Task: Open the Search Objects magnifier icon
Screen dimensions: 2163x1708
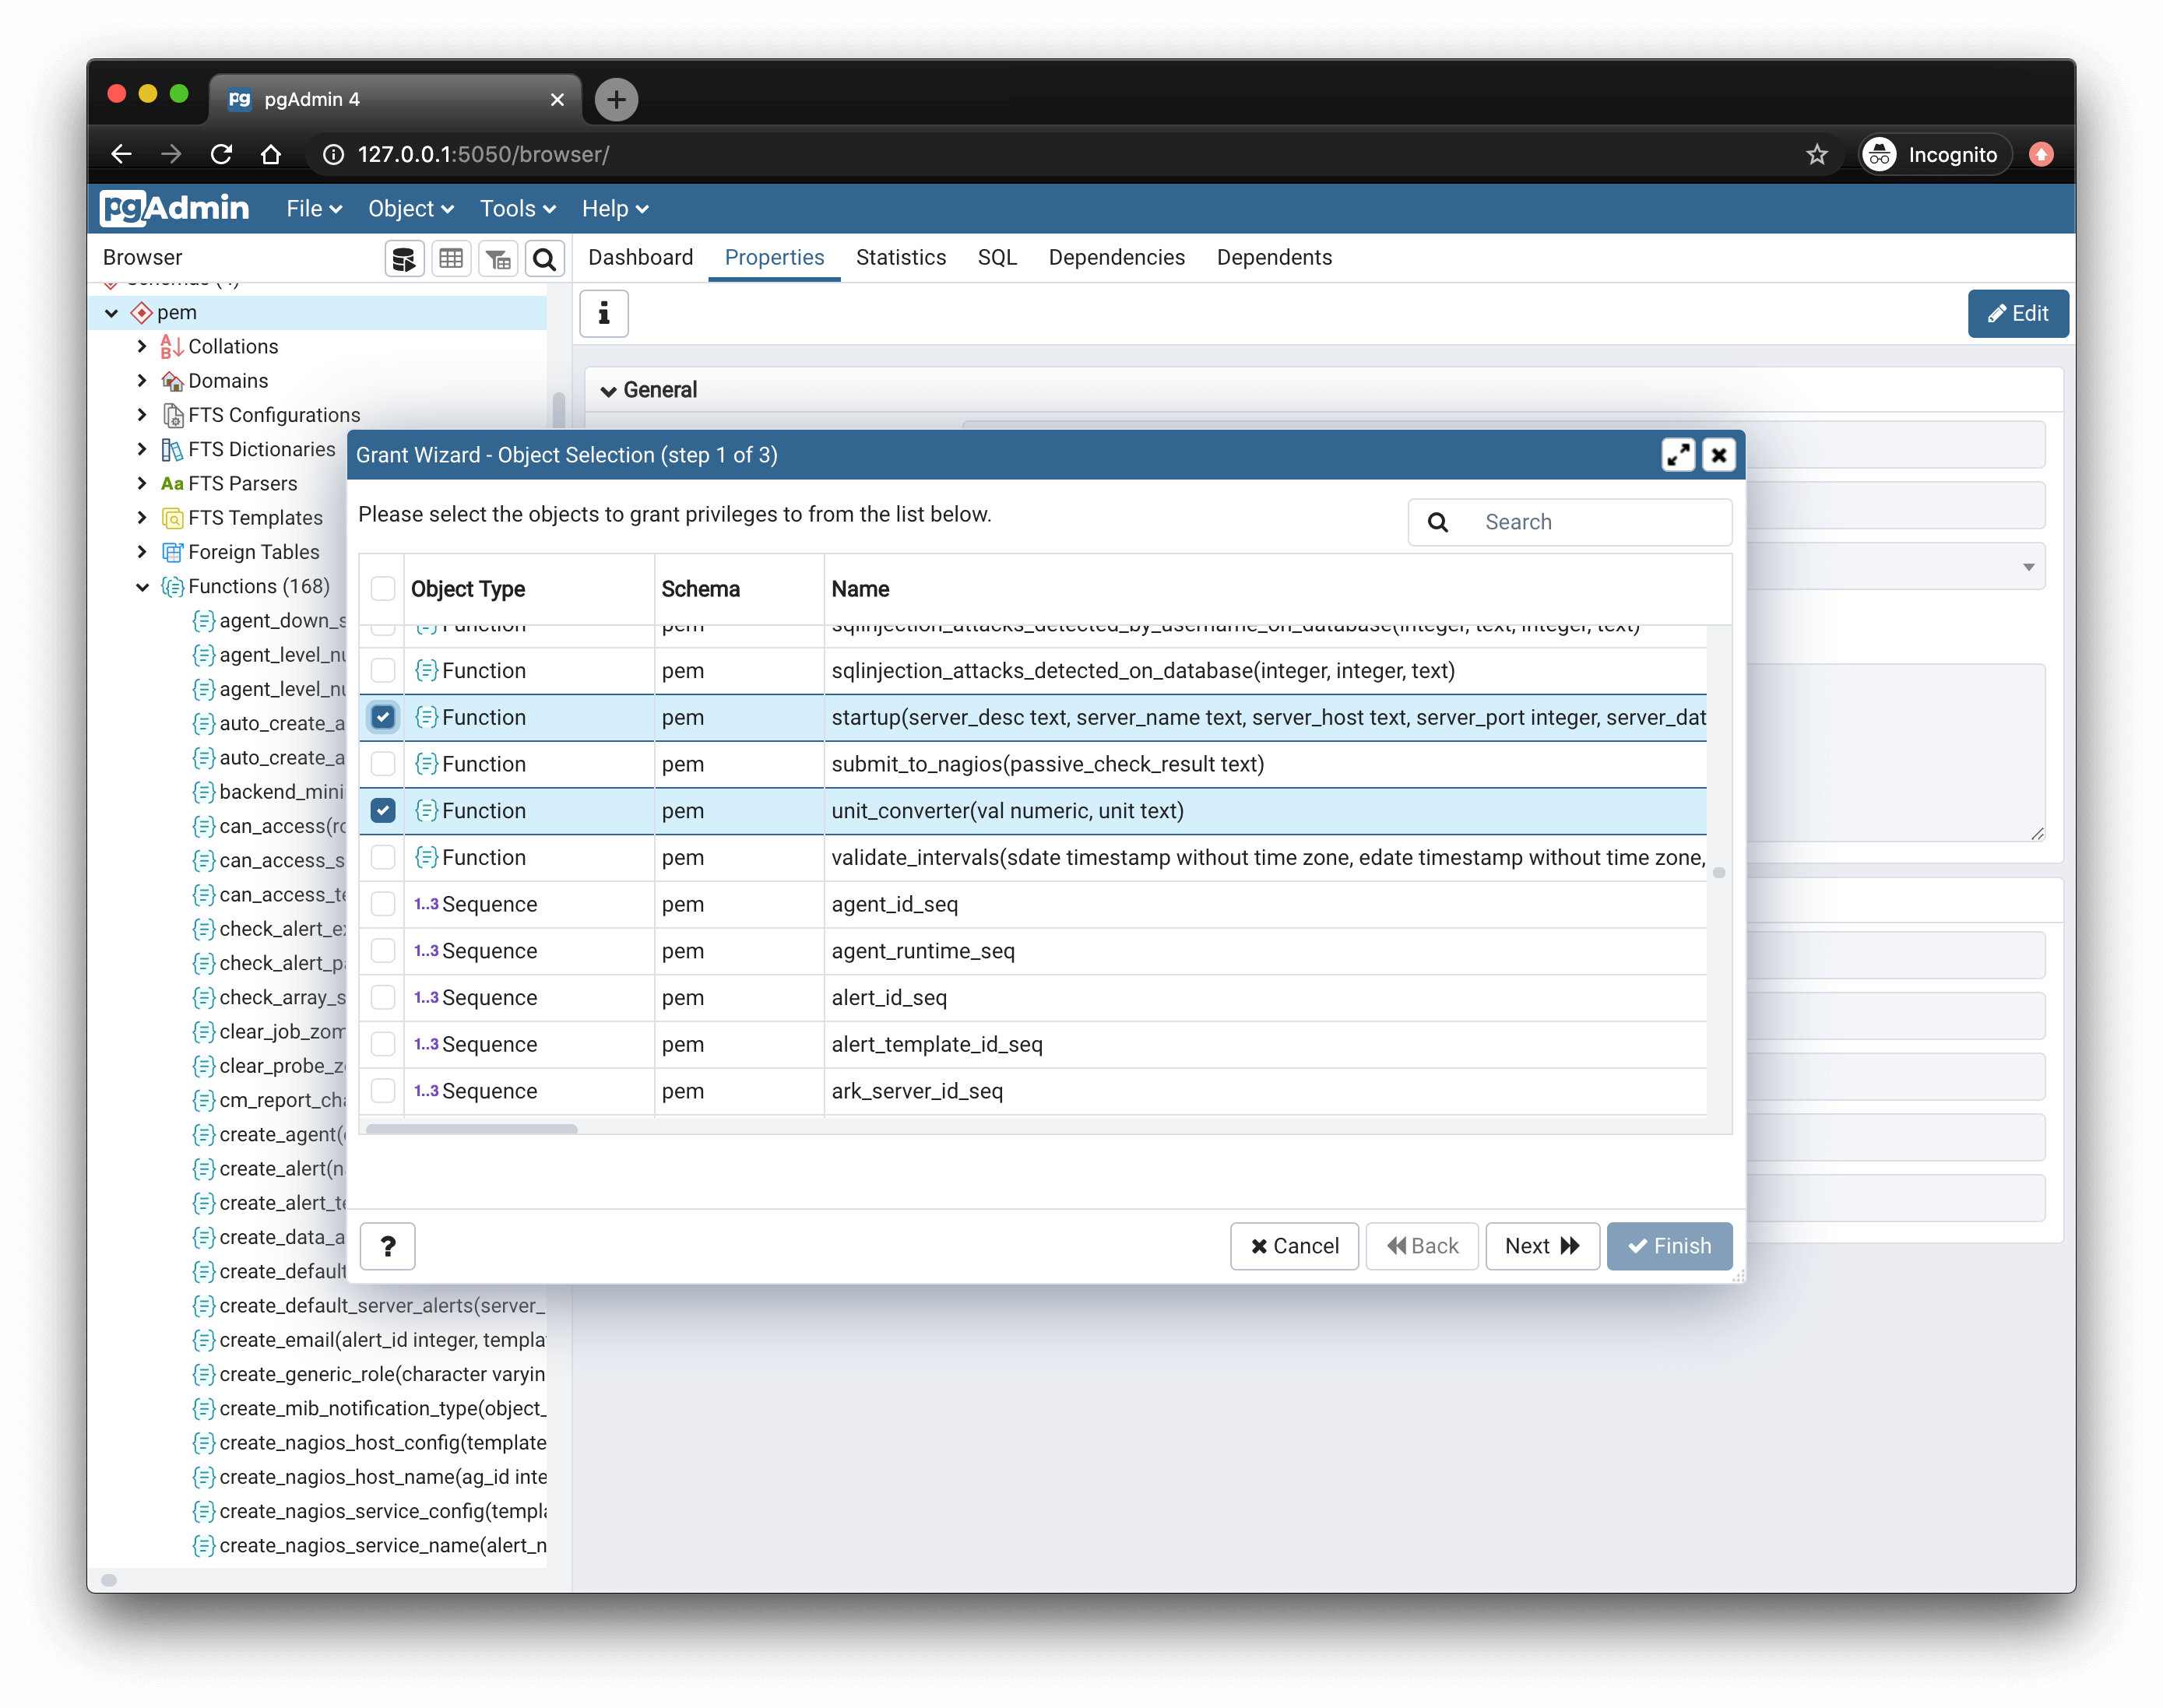Action: pyautogui.click(x=545, y=259)
